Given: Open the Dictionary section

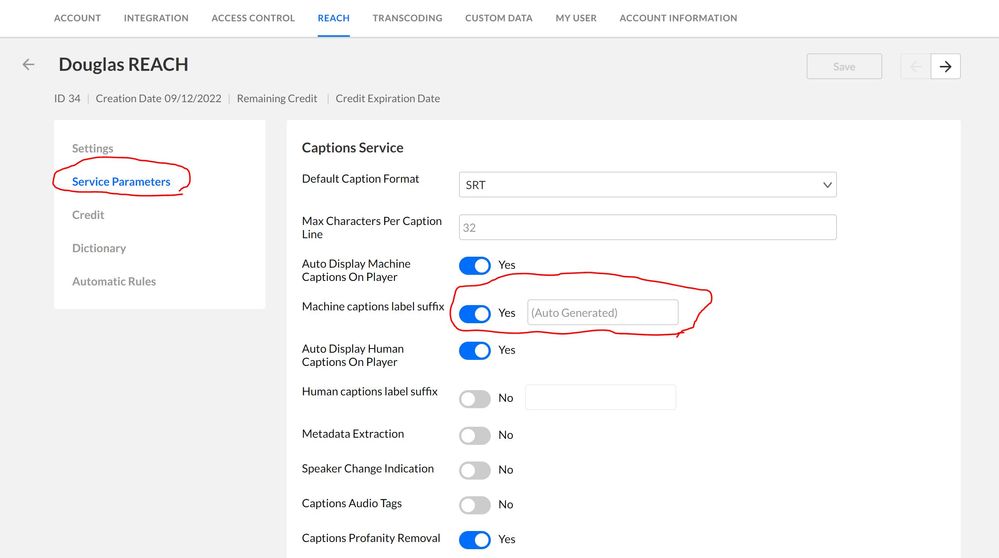Looking at the screenshot, I should coord(99,248).
